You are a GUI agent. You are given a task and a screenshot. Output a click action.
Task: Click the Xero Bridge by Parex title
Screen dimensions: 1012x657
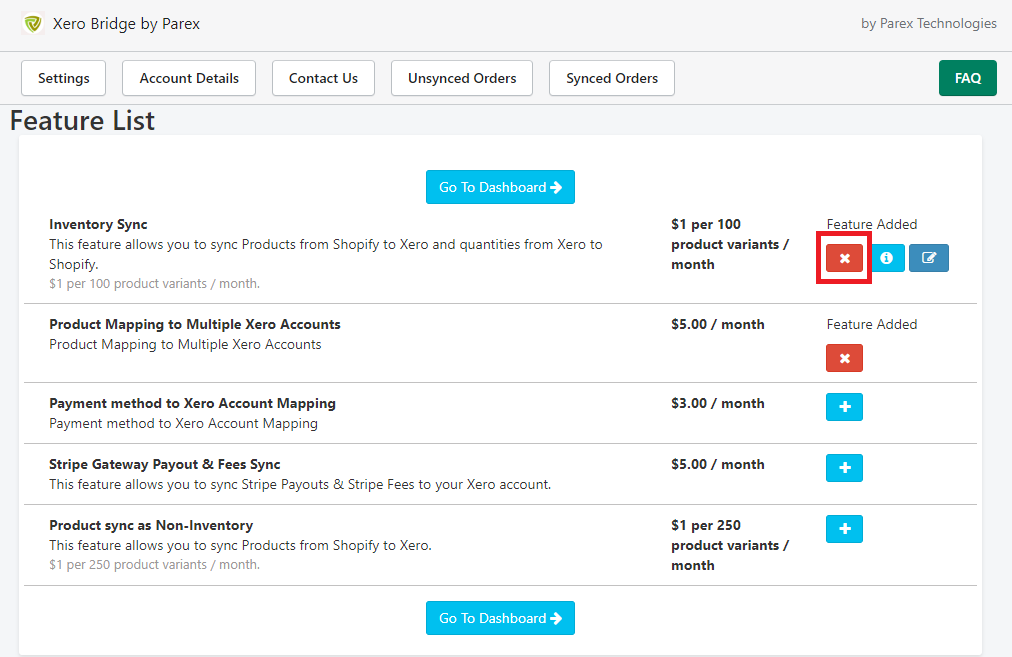[126, 23]
